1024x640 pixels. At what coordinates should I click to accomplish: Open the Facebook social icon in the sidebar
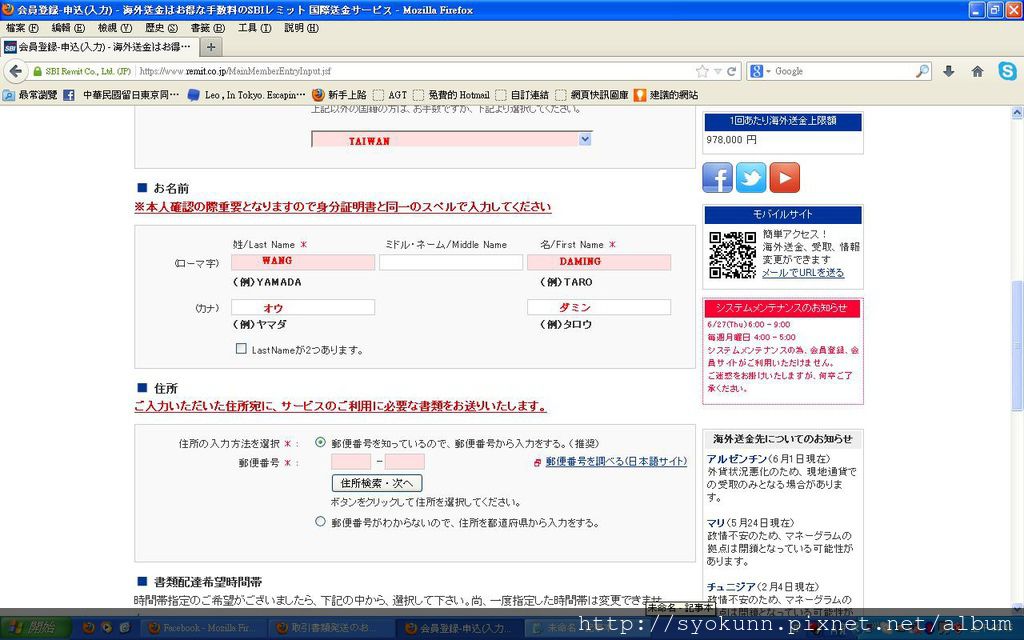pos(717,177)
